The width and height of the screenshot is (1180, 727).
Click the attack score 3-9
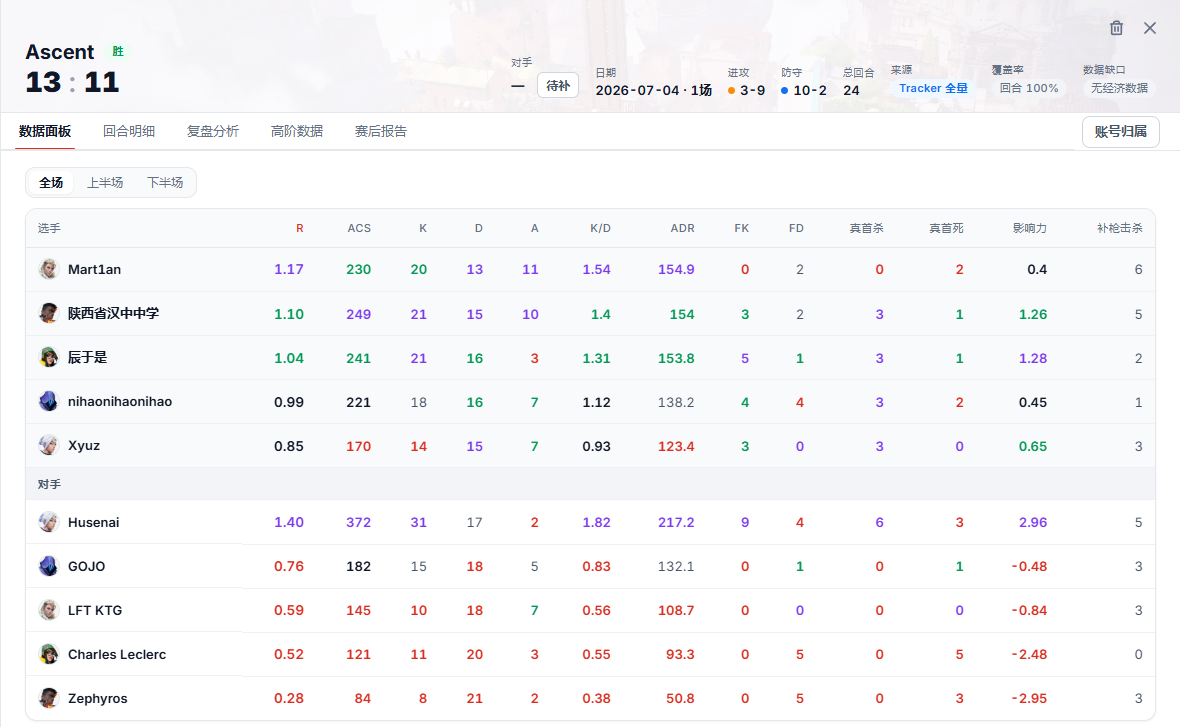(752, 90)
